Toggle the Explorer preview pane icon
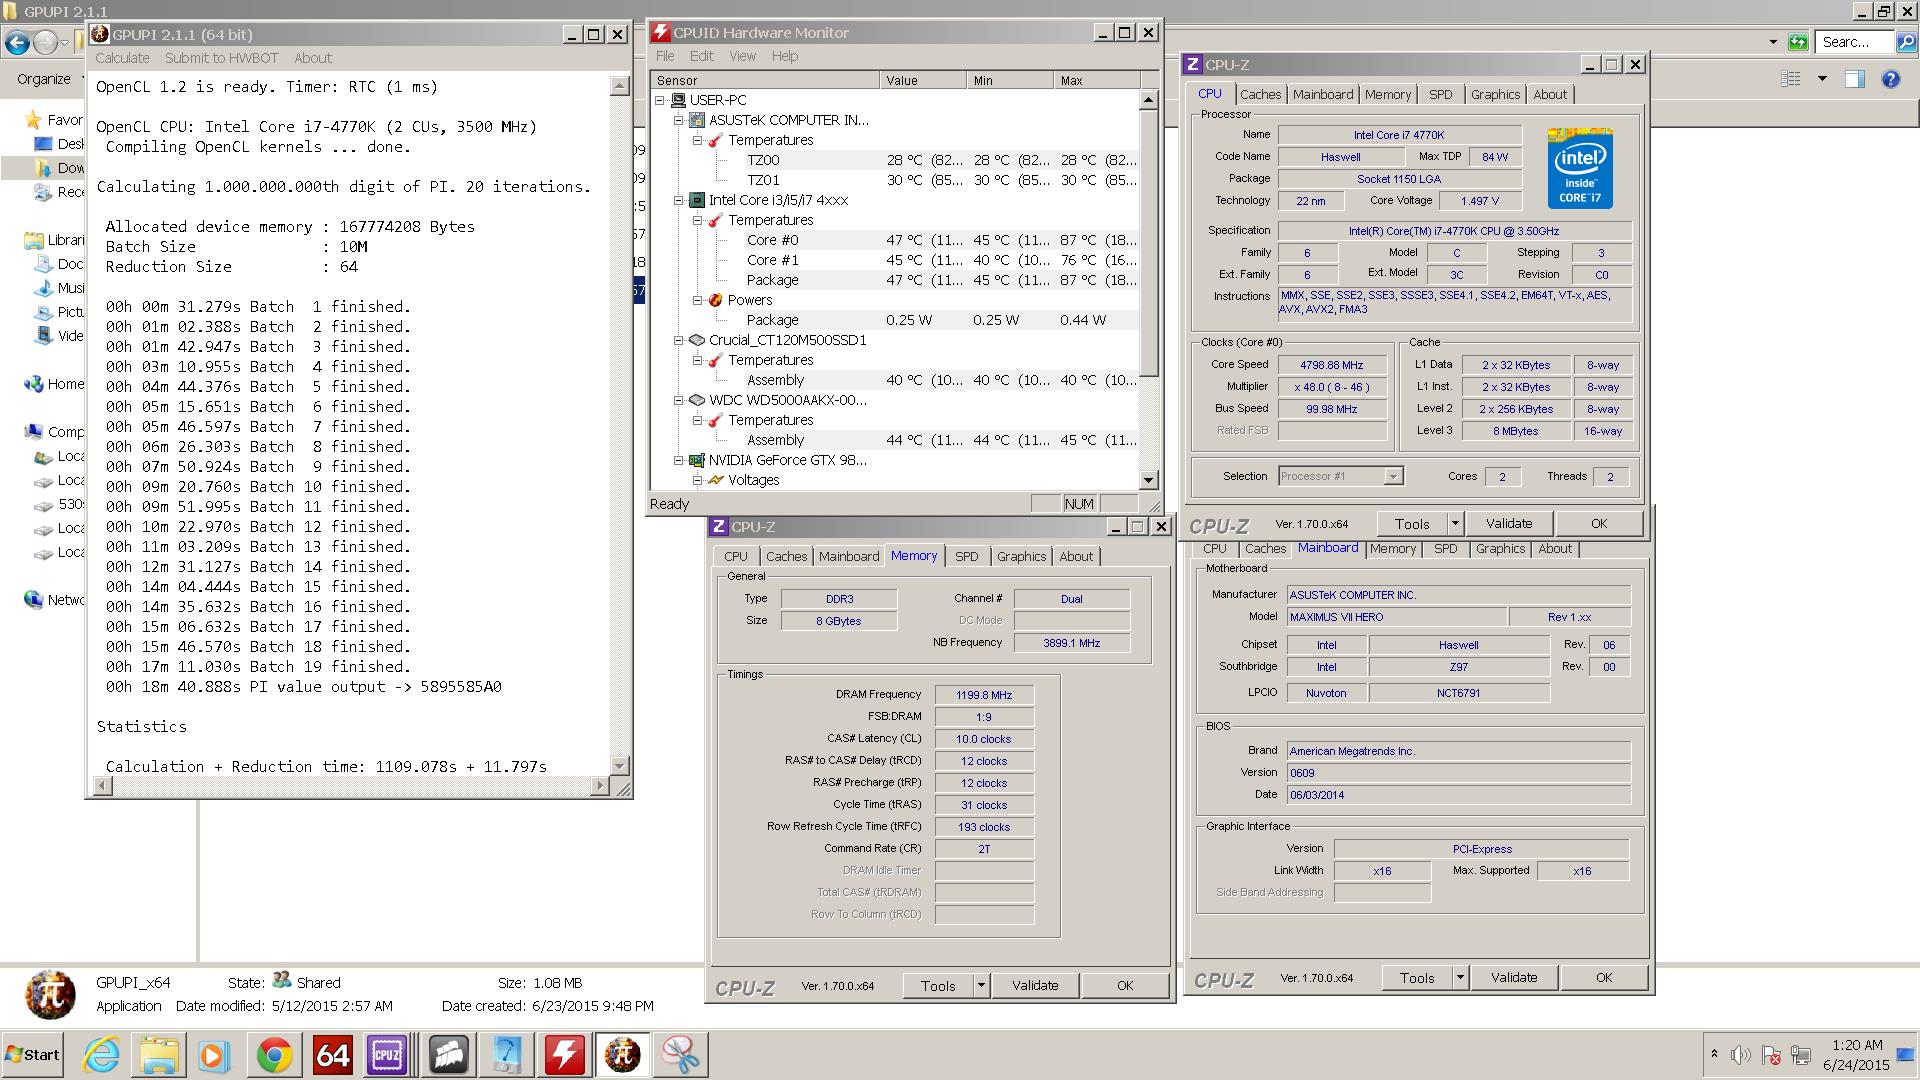The width and height of the screenshot is (1920, 1080). click(x=1855, y=79)
